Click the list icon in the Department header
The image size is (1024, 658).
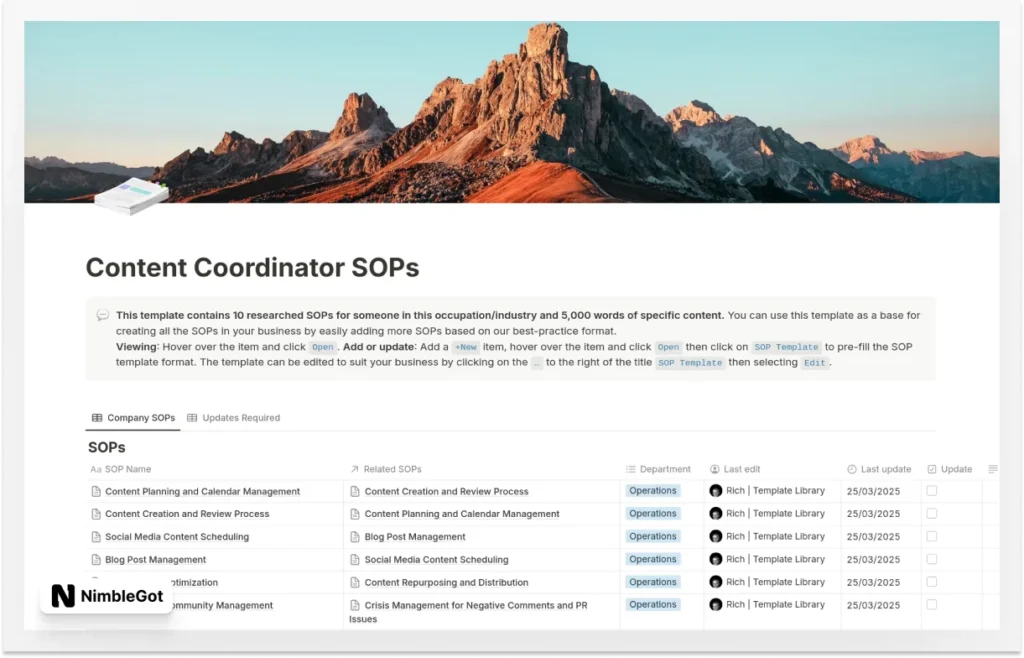coord(629,469)
